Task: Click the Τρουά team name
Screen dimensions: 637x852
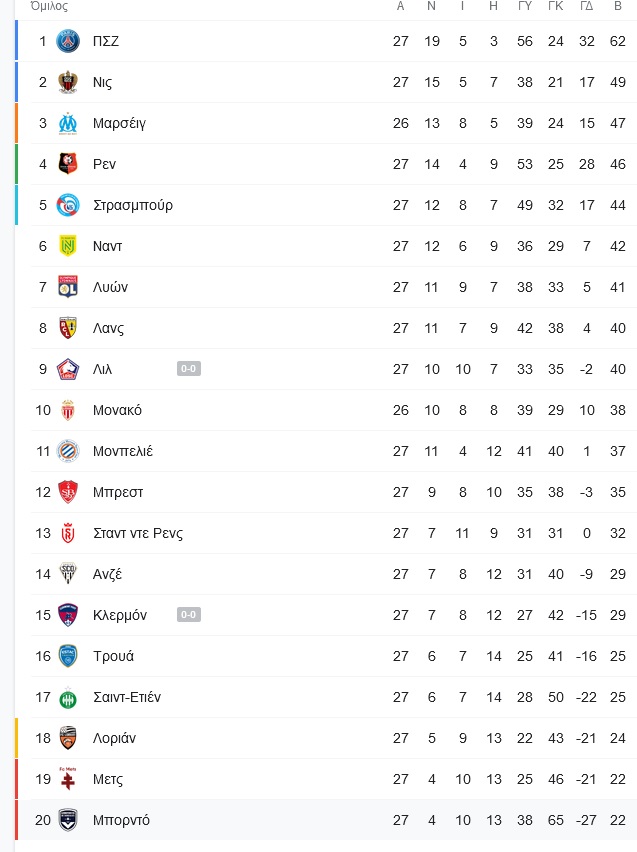Action: click(x=113, y=656)
